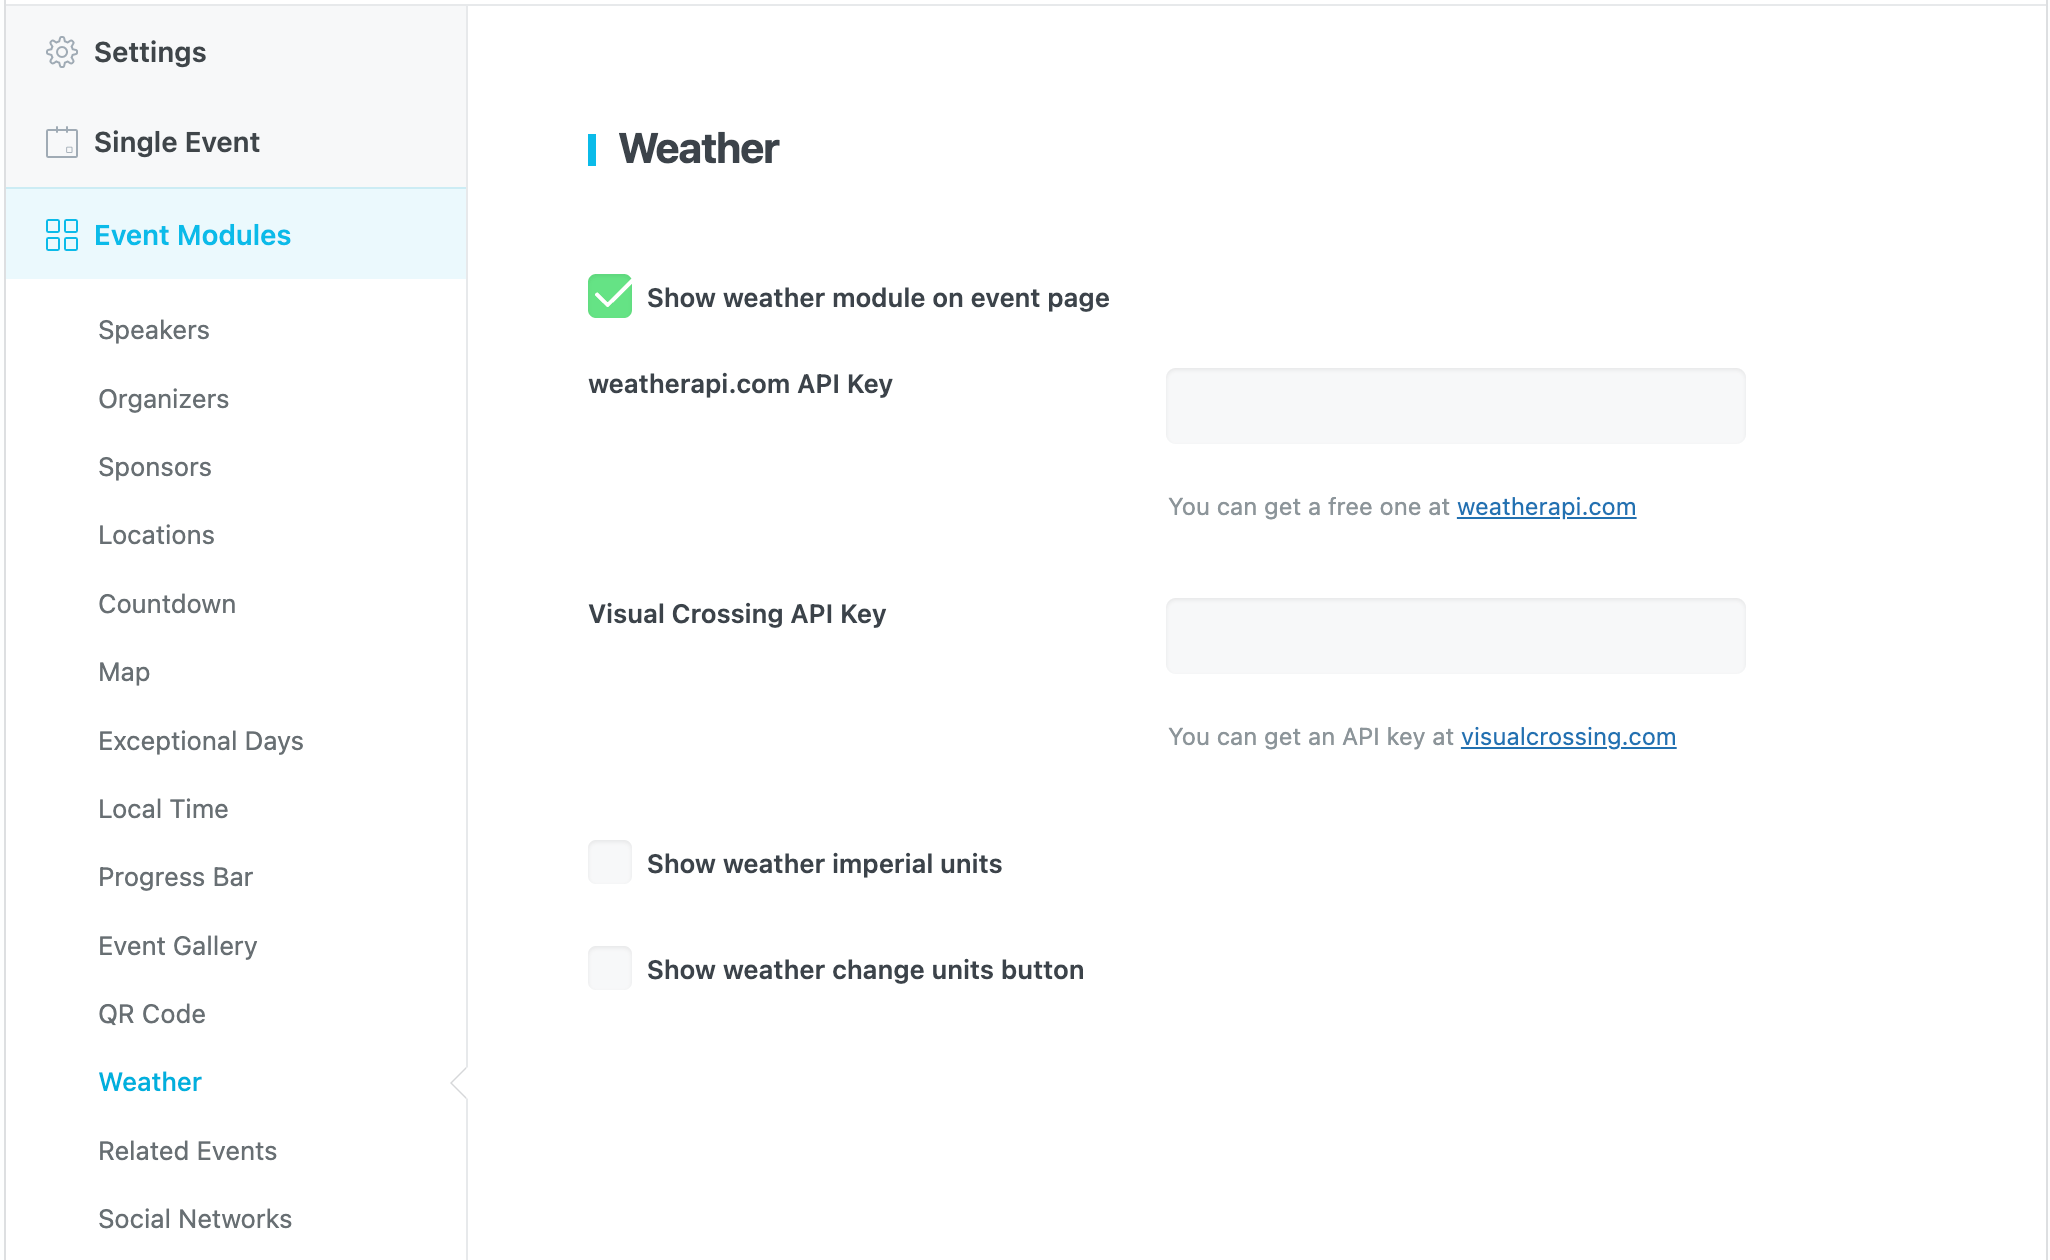Enable Show weather change units button checkbox
2050x1260 pixels.
(609, 969)
